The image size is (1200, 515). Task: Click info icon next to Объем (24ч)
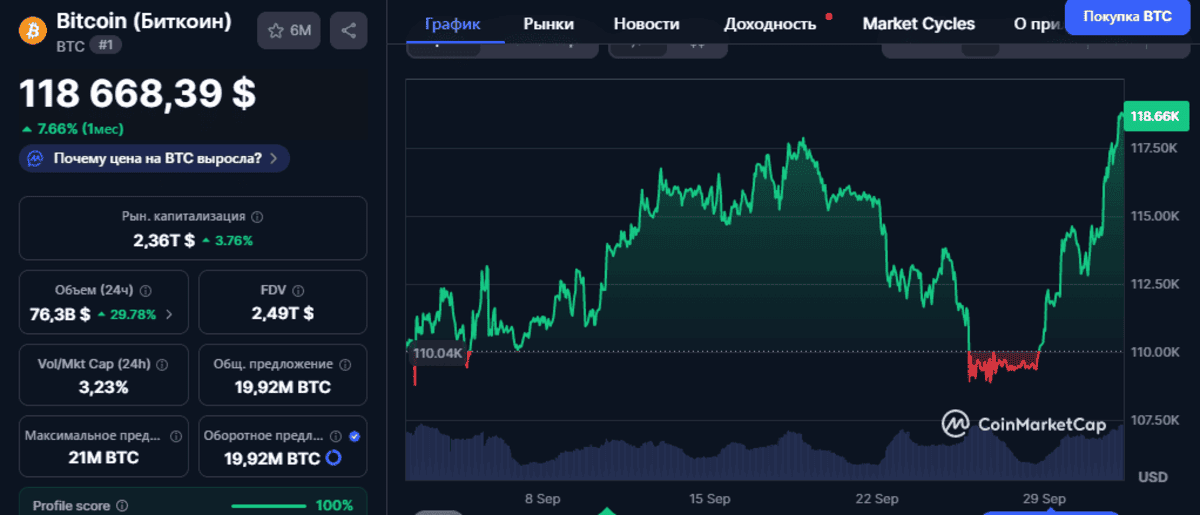[146, 290]
